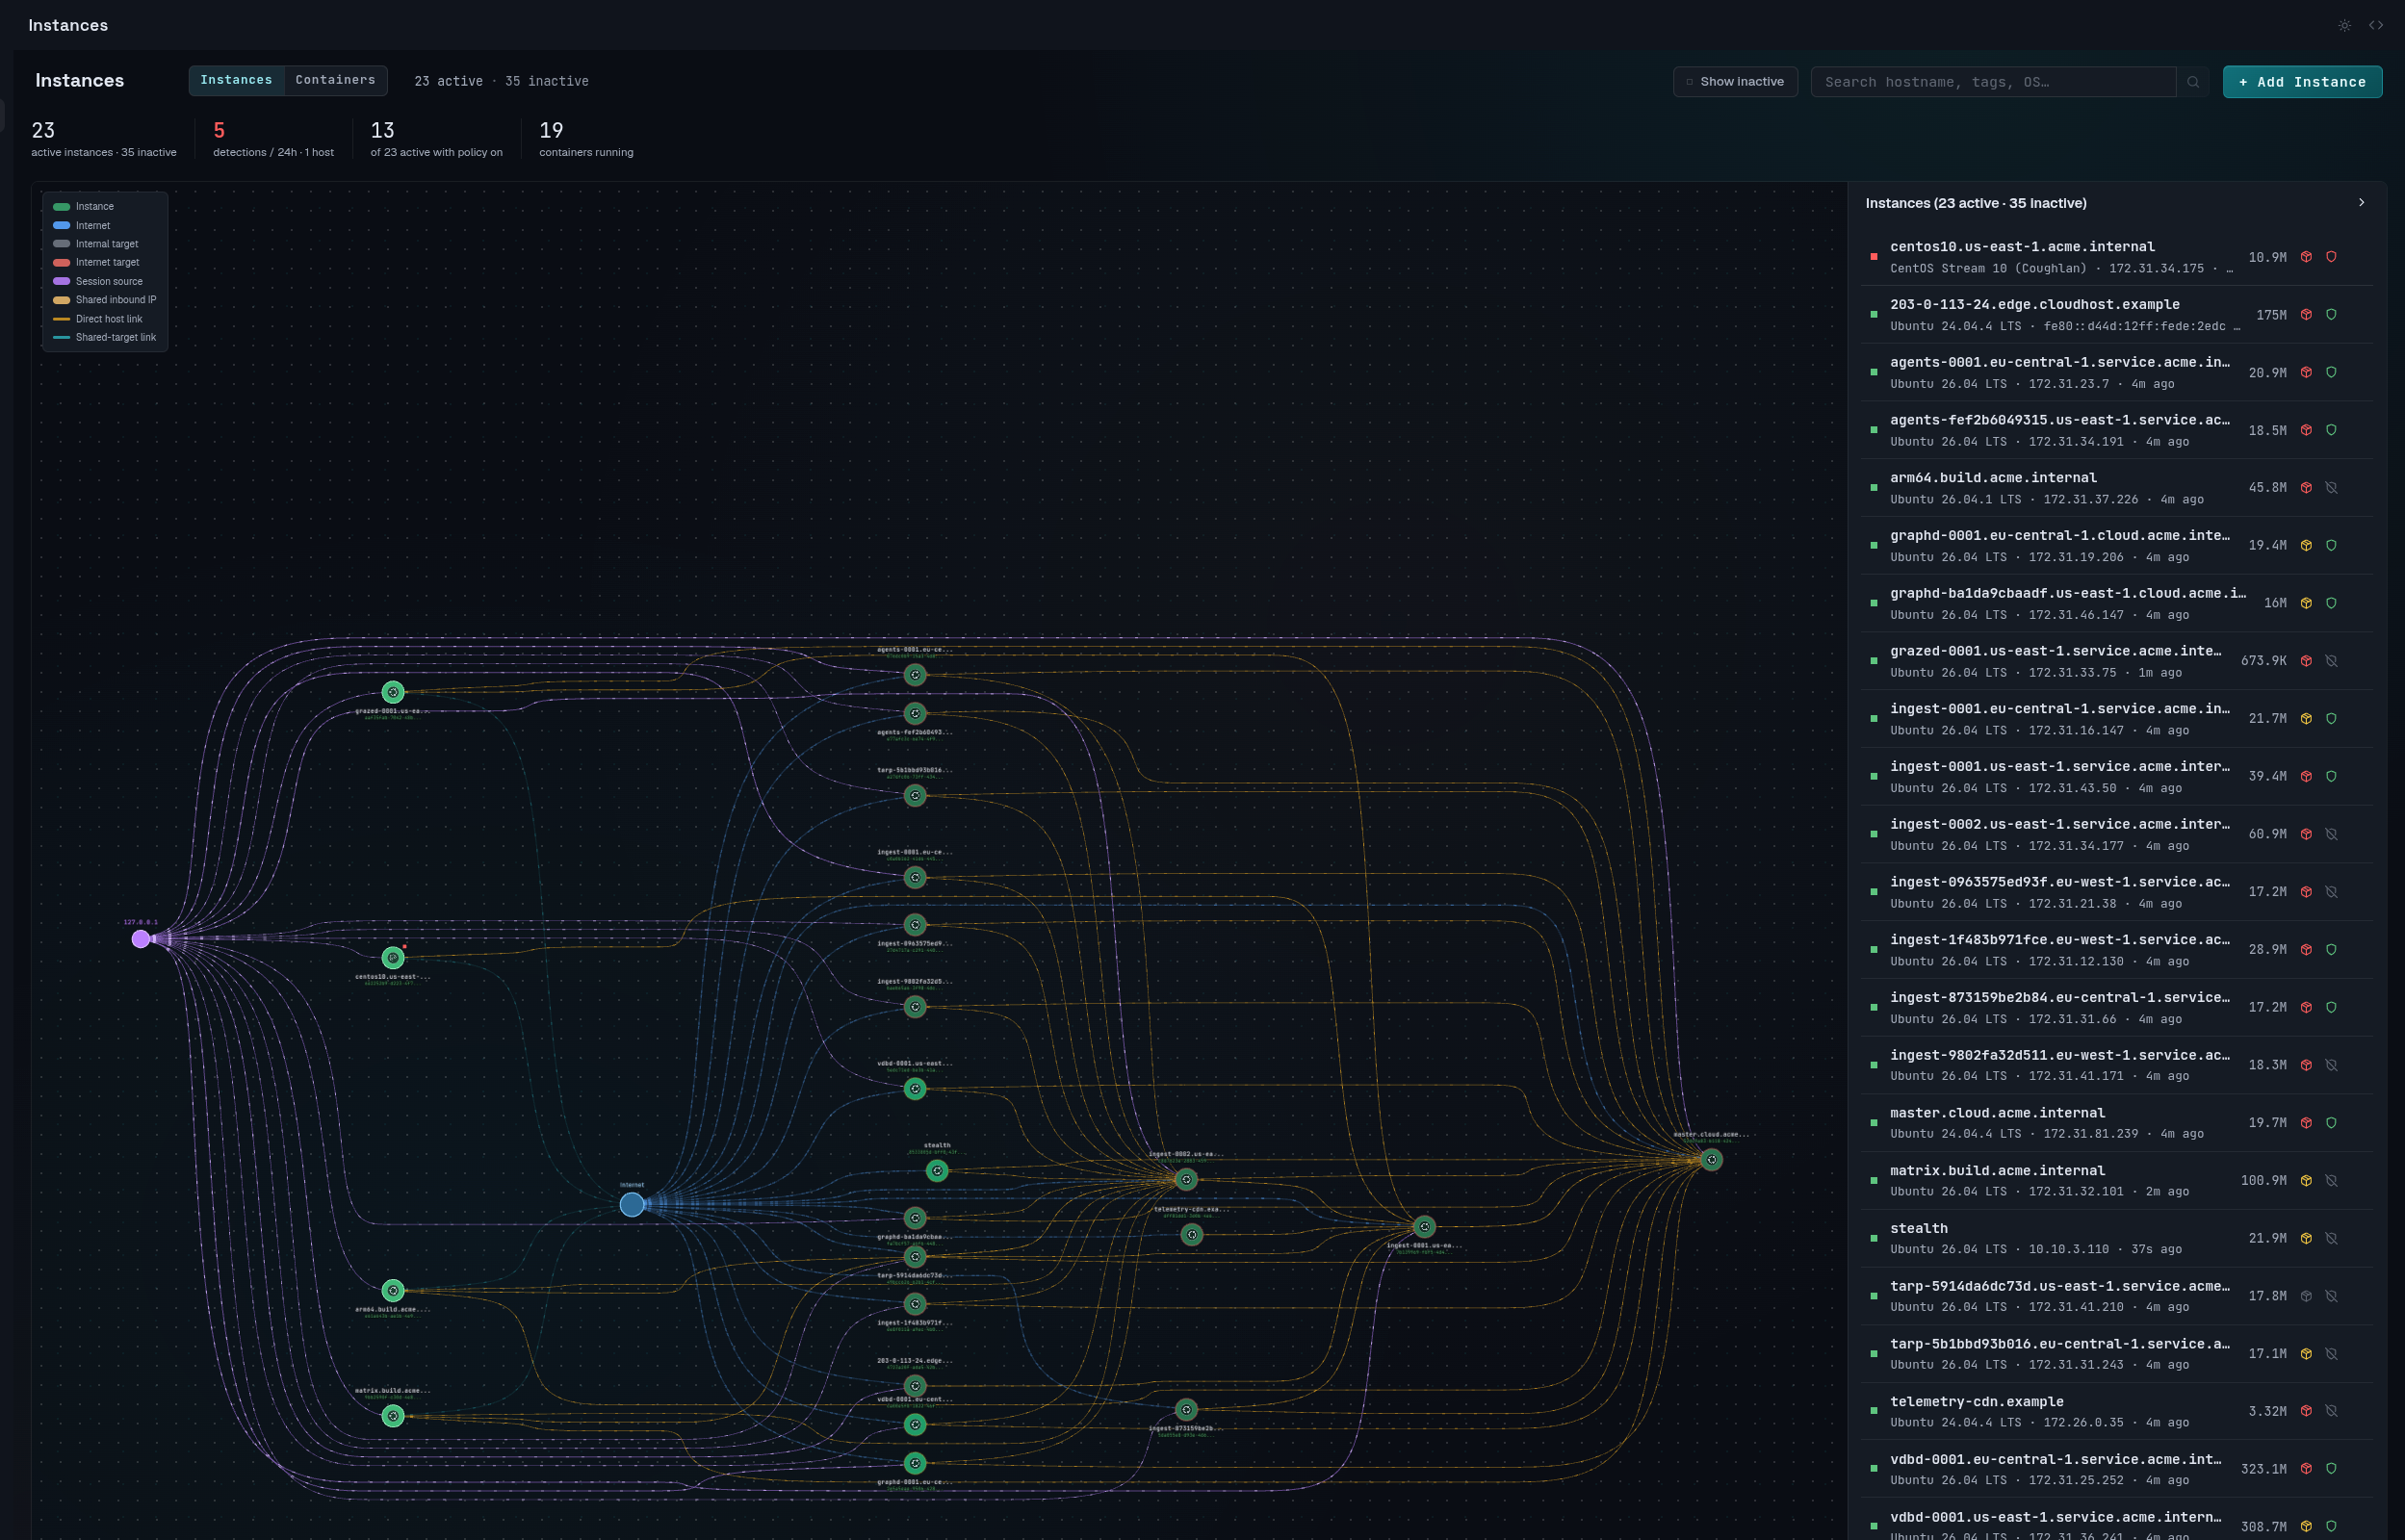Click the Session source purple legend swatch
Screen dimensions: 2405x1540
(x=61, y=282)
